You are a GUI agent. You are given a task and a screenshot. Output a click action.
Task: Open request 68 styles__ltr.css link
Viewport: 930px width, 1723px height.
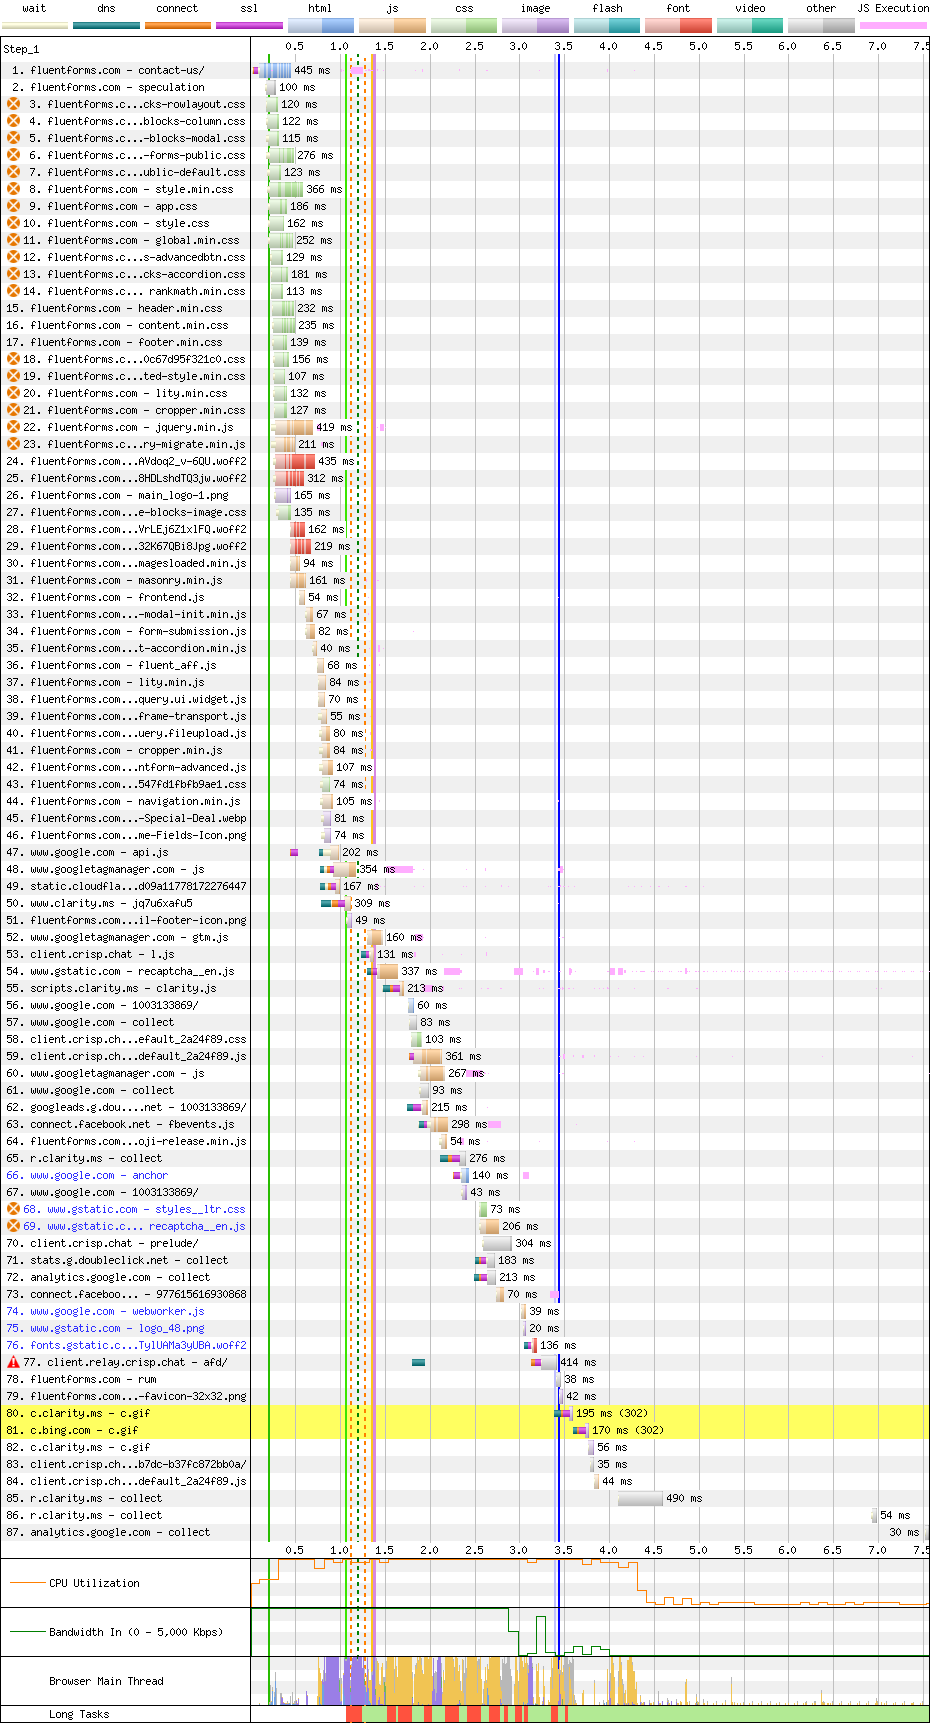(x=134, y=1209)
